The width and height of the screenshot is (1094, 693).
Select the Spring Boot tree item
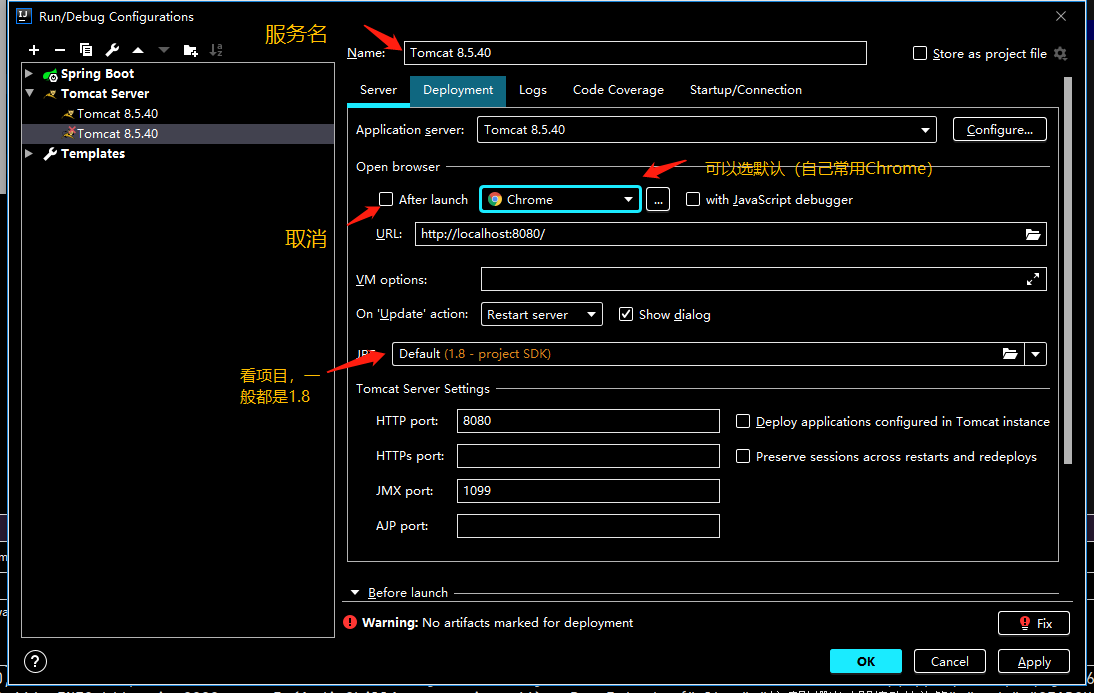click(97, 73)
